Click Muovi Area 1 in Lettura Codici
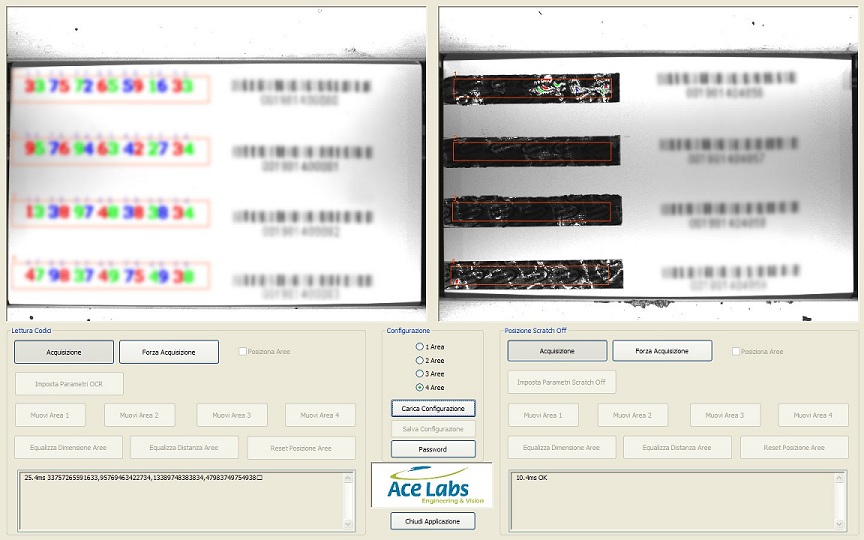Viewport: 864px width, 540px height. [x=50, y=415]
